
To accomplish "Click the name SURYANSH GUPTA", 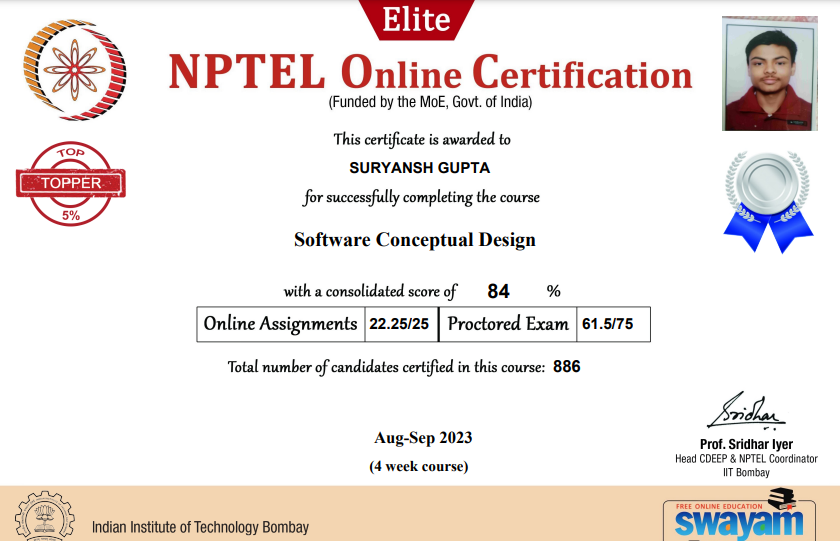I will pos(419,168).
